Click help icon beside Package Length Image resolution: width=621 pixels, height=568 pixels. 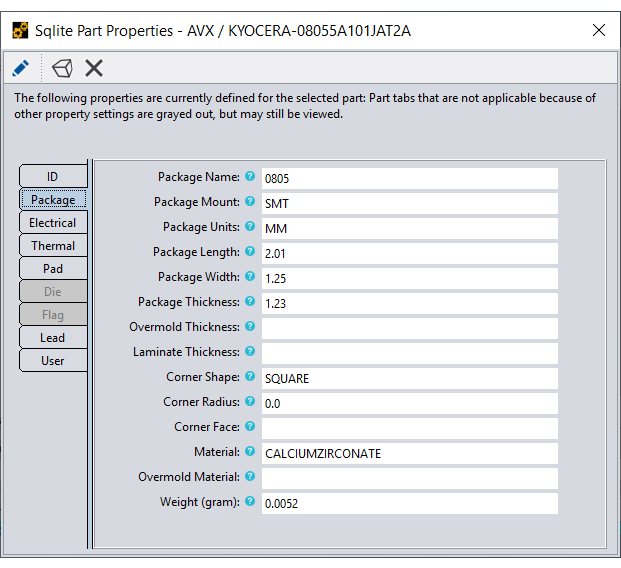pyautogui.click(x=250, y=252)
